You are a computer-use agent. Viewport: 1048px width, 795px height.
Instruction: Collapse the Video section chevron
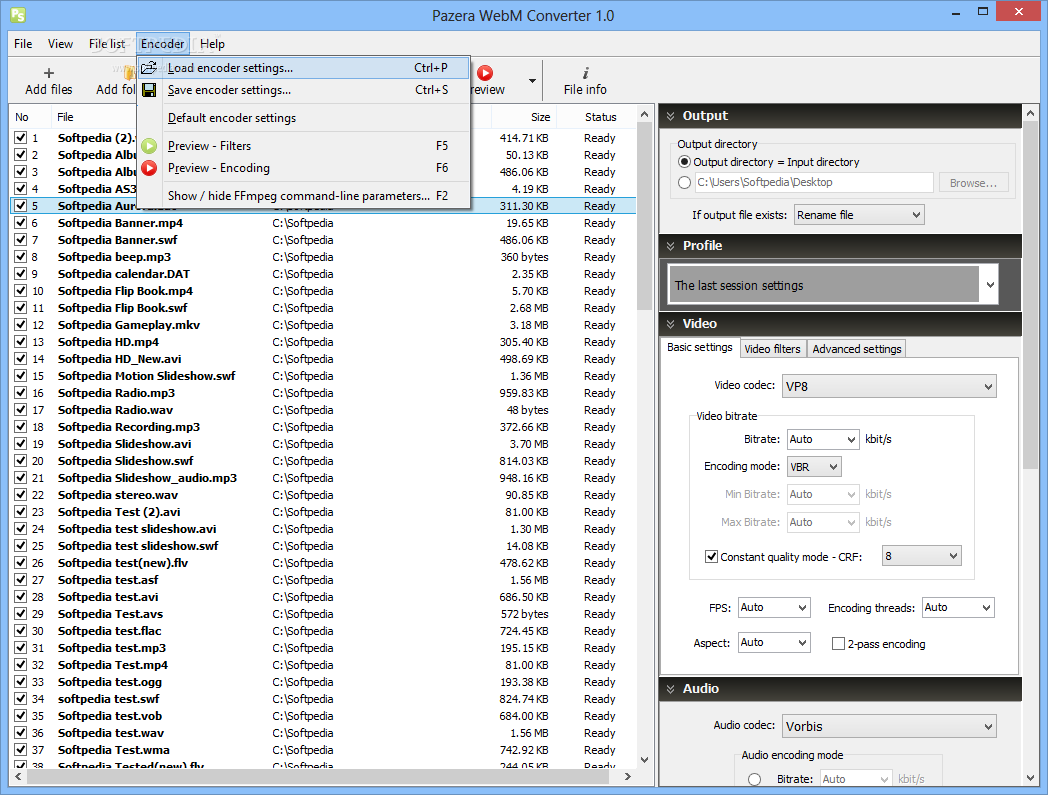(x=670, y=324)
